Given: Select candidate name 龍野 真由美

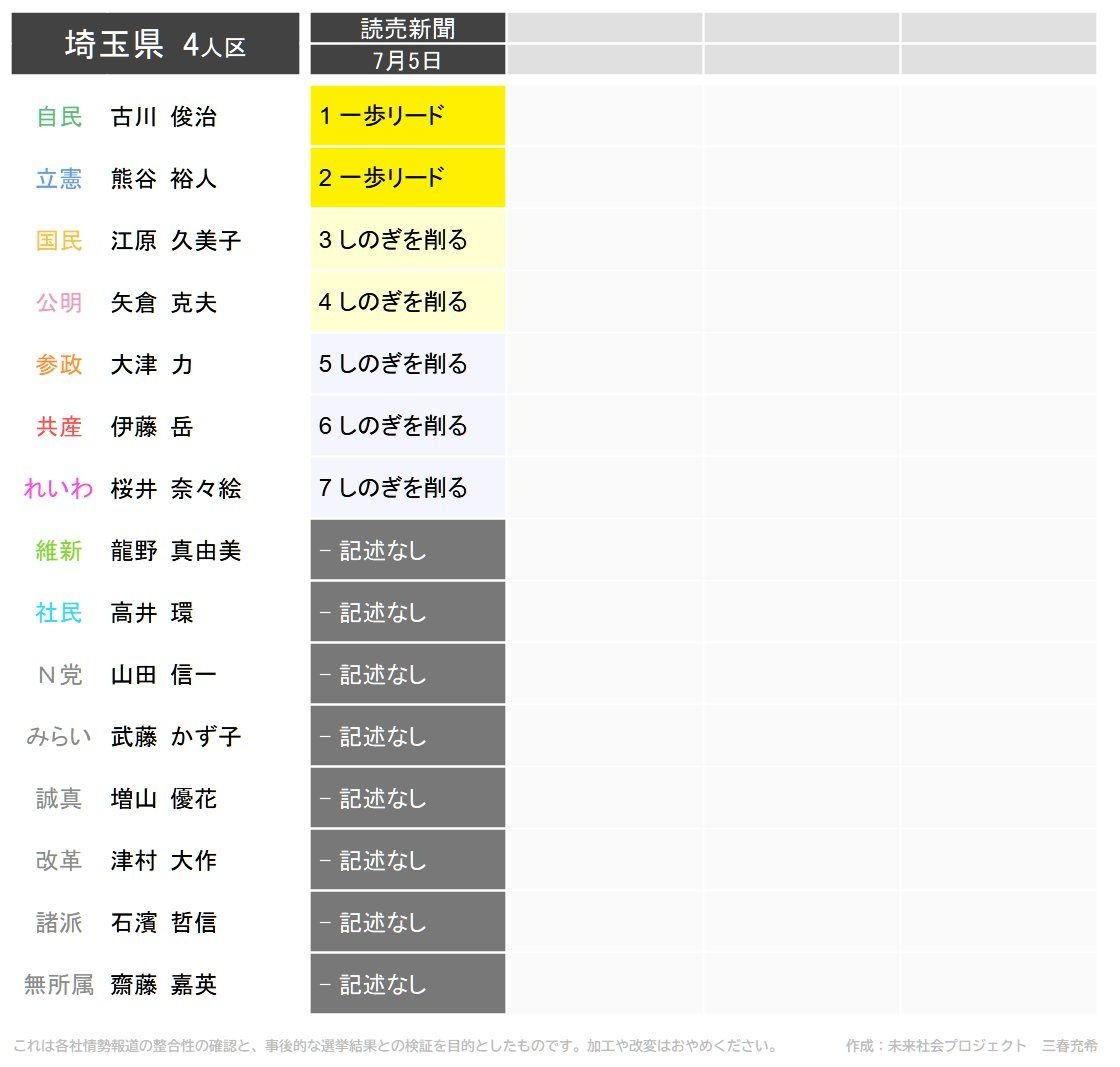Looking at the screenshot, I should click(176, 551).
